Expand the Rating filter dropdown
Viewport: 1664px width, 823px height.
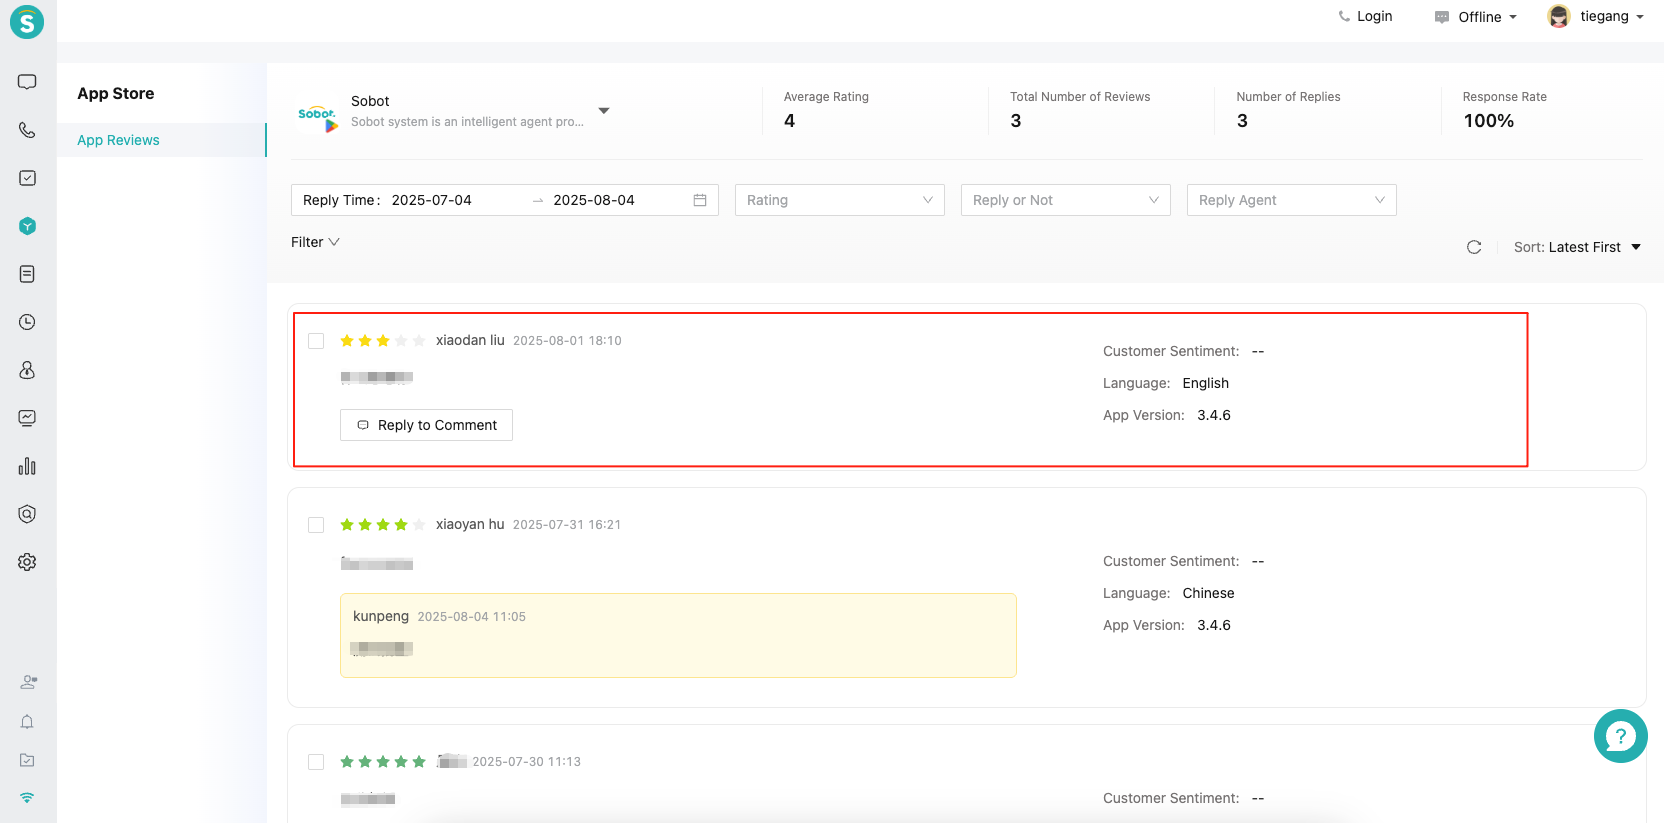pyautogui.click(x=839, y=200)
